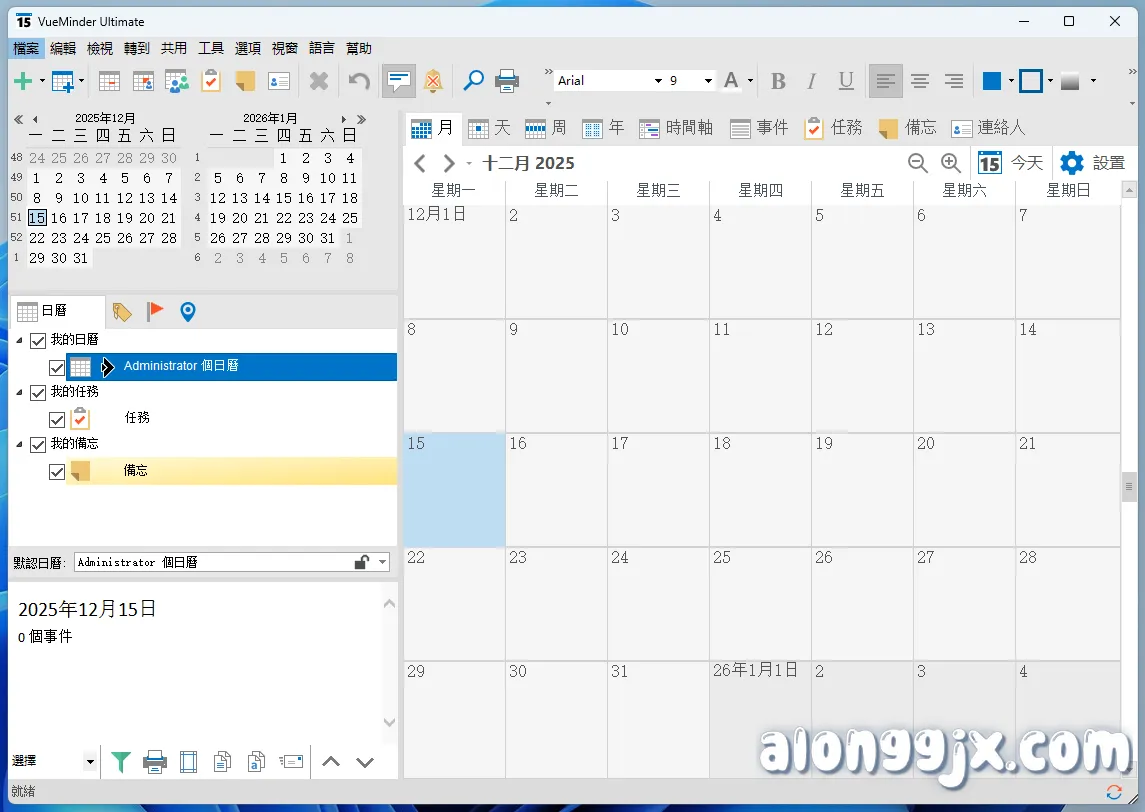1145x812 pixels.
Task: Click the bell reminder icon in toolbar
Action: (x=433, y=81)
